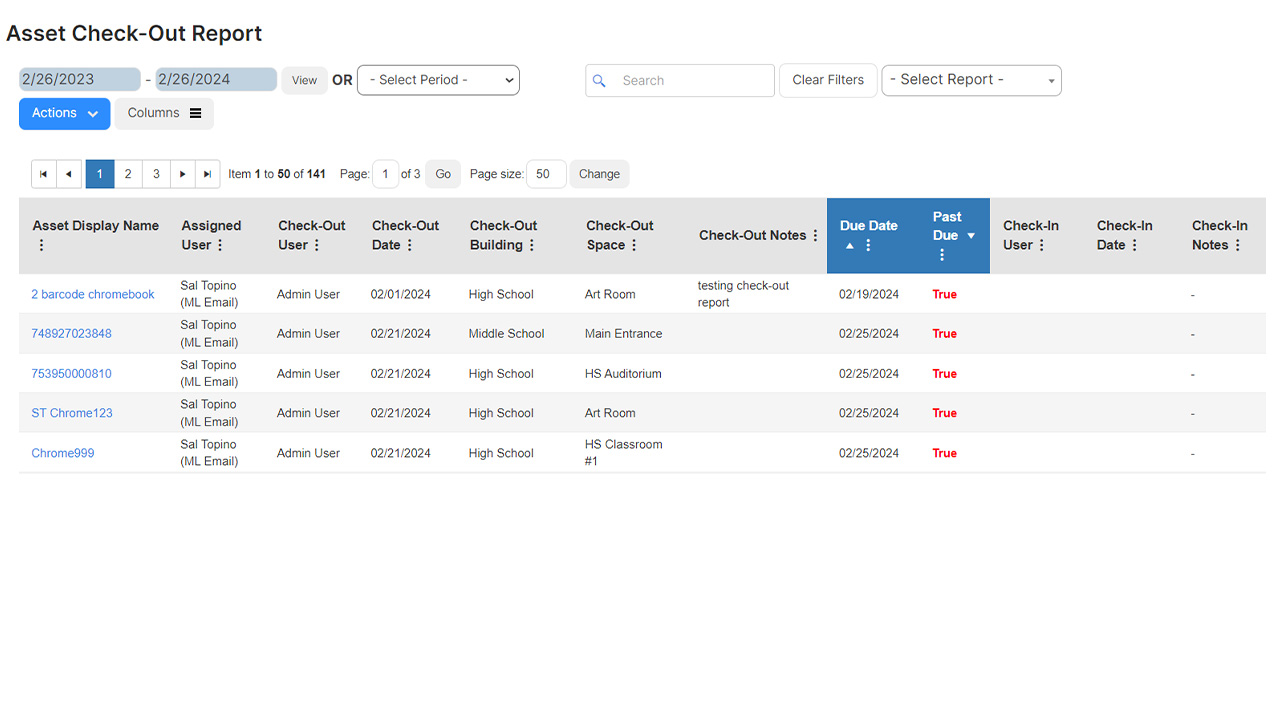Open the Check-Out Building column kebab menu

(531, 244)
